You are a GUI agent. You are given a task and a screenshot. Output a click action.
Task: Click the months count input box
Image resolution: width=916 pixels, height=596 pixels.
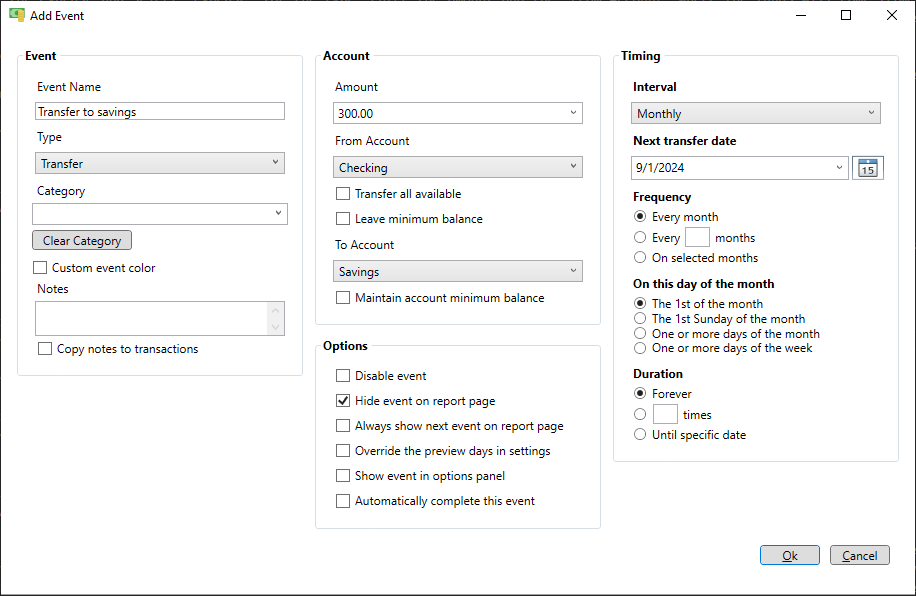[697, 237]
